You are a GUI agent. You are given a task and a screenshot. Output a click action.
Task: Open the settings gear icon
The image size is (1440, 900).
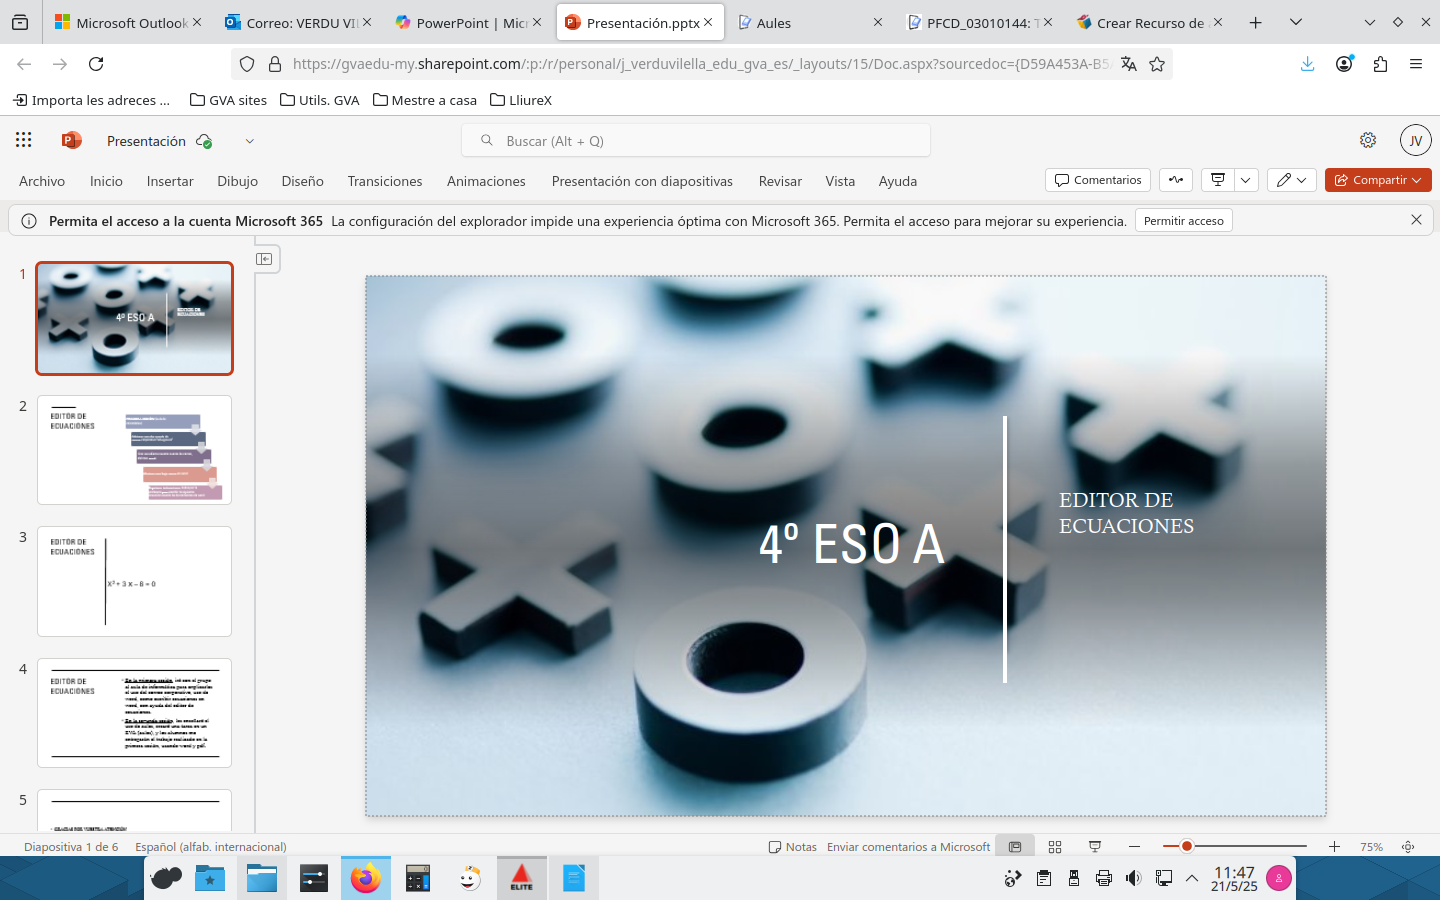(1368, 141)
